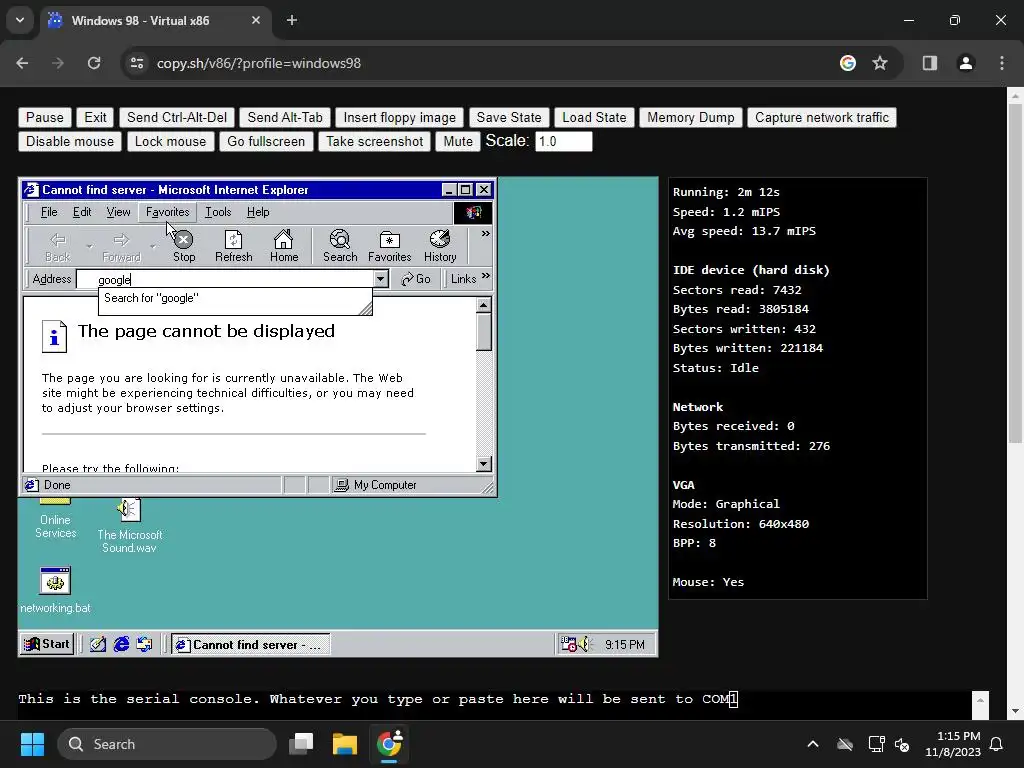This screenshot has height=768, width=1024.
Task: Click Cannot find server taskbar button
Action: point(251,645)
